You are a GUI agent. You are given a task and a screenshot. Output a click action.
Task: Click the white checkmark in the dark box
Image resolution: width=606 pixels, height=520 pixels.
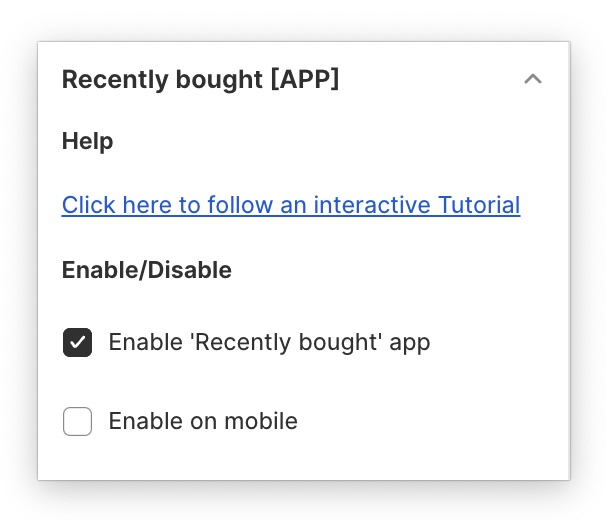pyautogui.click(x=78, y=343)
